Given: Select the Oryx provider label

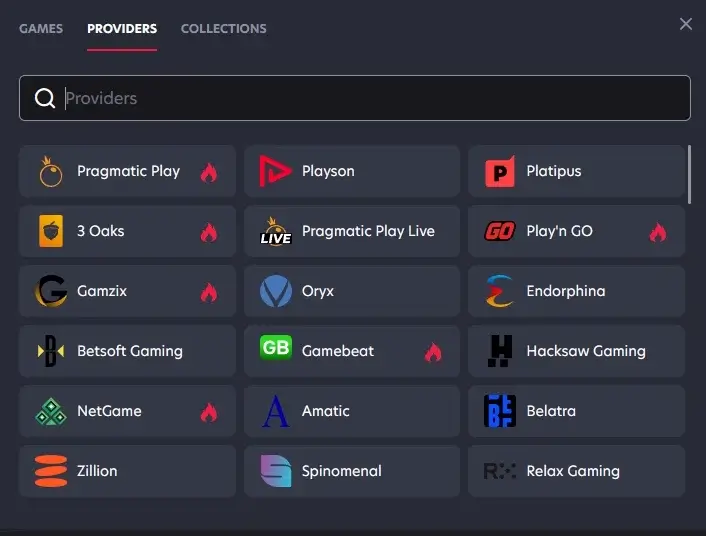Looking at the screenshot, I should pyautogui.click(x=318, y=291).
